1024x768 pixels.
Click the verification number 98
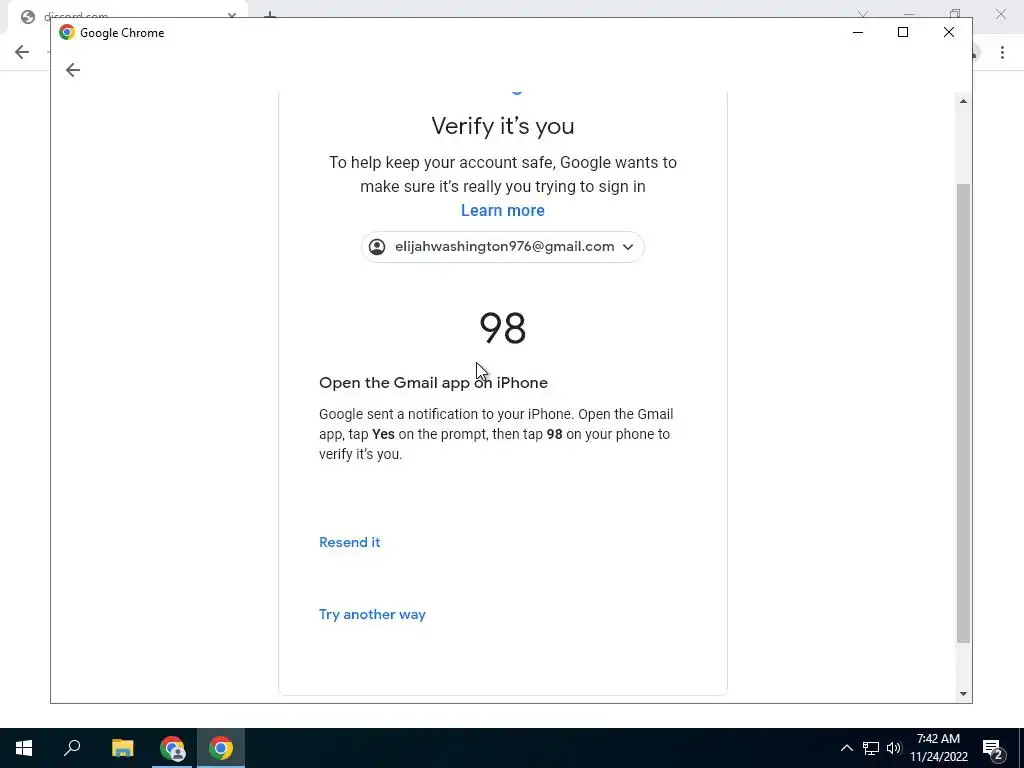(x=502, y=328)
